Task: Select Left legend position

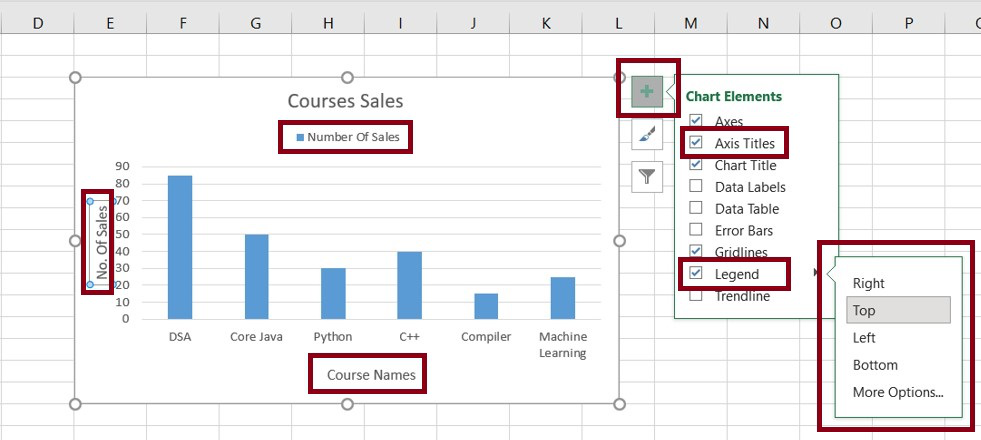Action: pyautogui.click(x=864, y=338)
